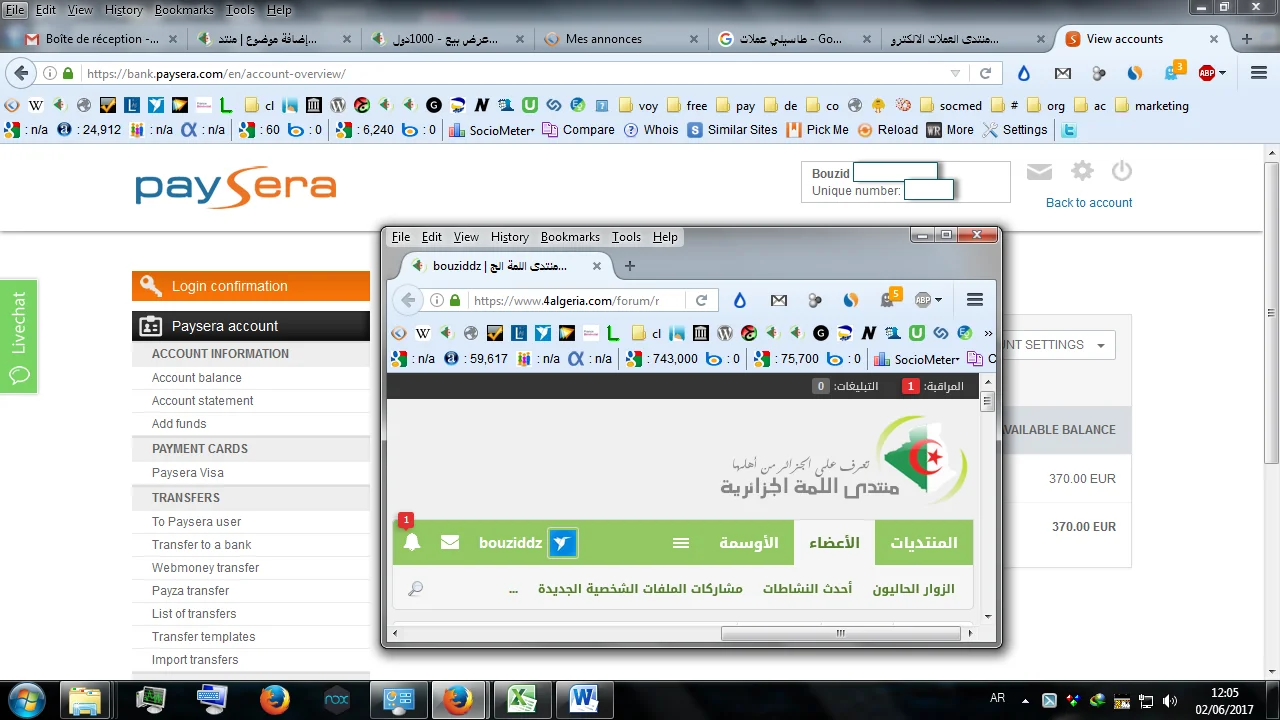Click the reload icon in 4algeria window
This screenshot has height=720, width=1280.
click(x=701, y=300)
